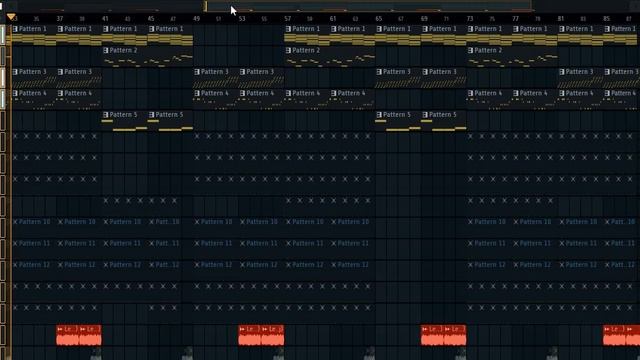Select the Pattern 4 clip at bar 77
Screen dimensions: 640x360
coord(535,99)
